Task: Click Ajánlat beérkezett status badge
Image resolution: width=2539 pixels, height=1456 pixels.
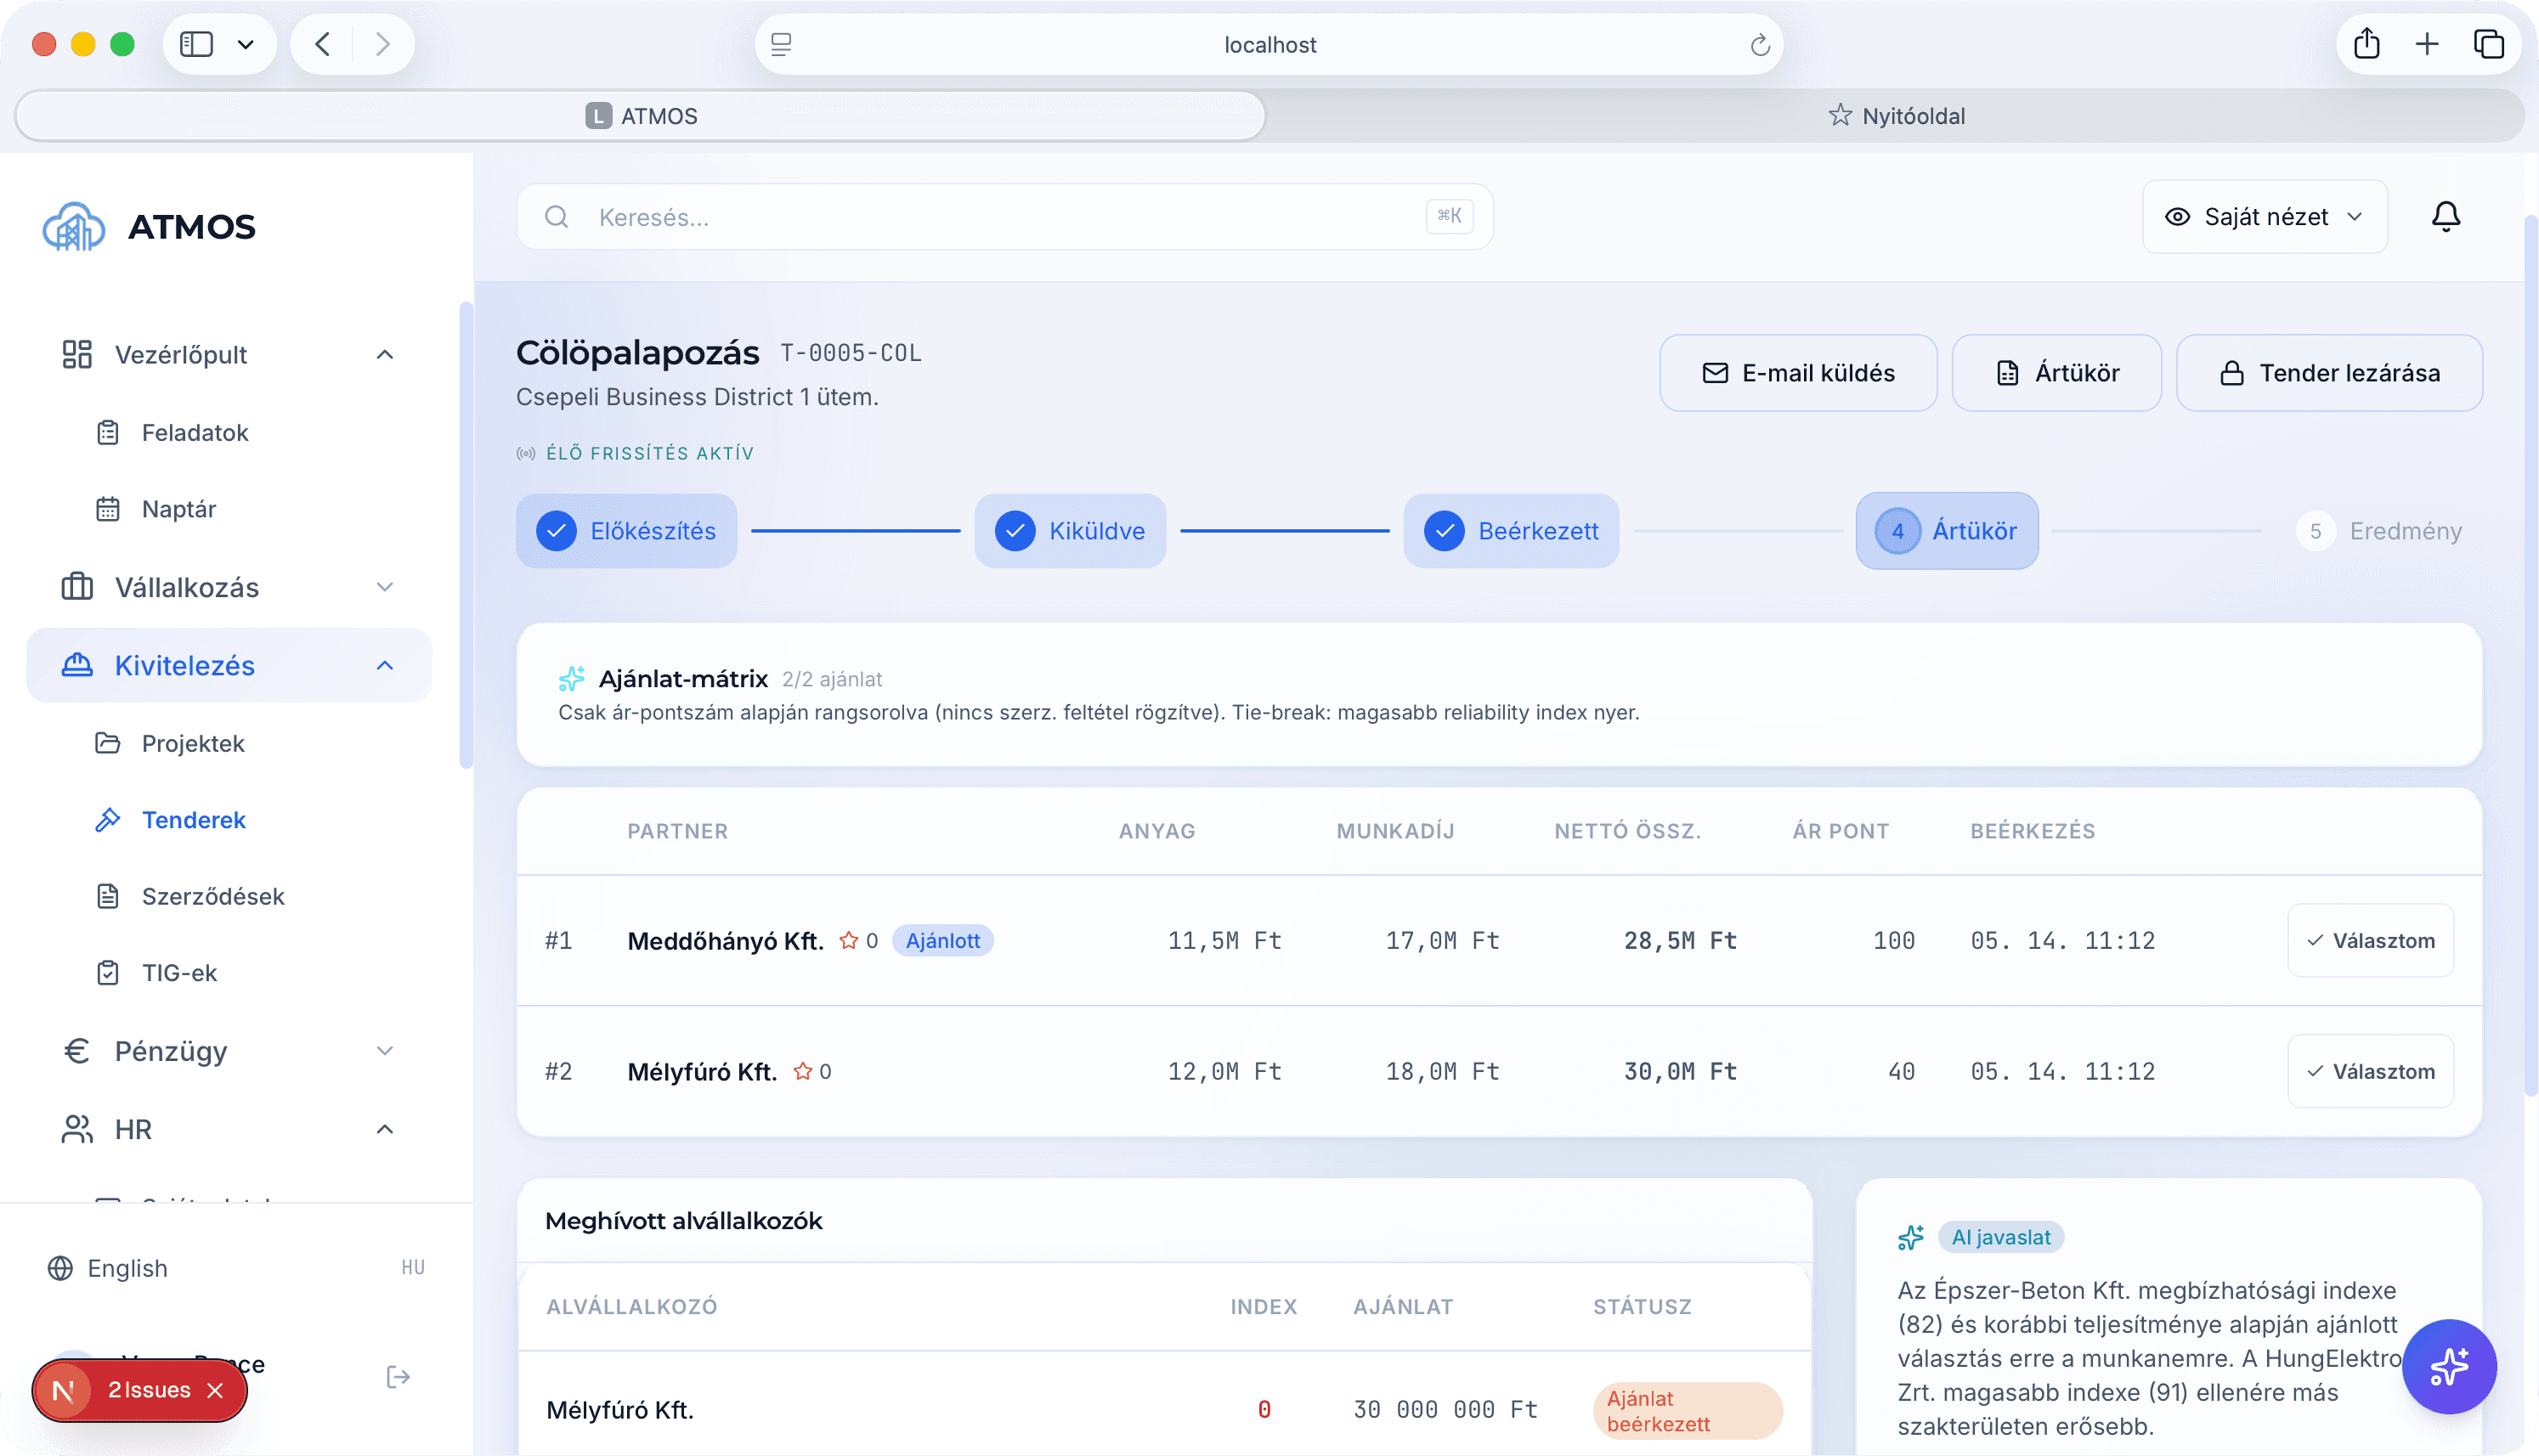Action: 1687,1411
